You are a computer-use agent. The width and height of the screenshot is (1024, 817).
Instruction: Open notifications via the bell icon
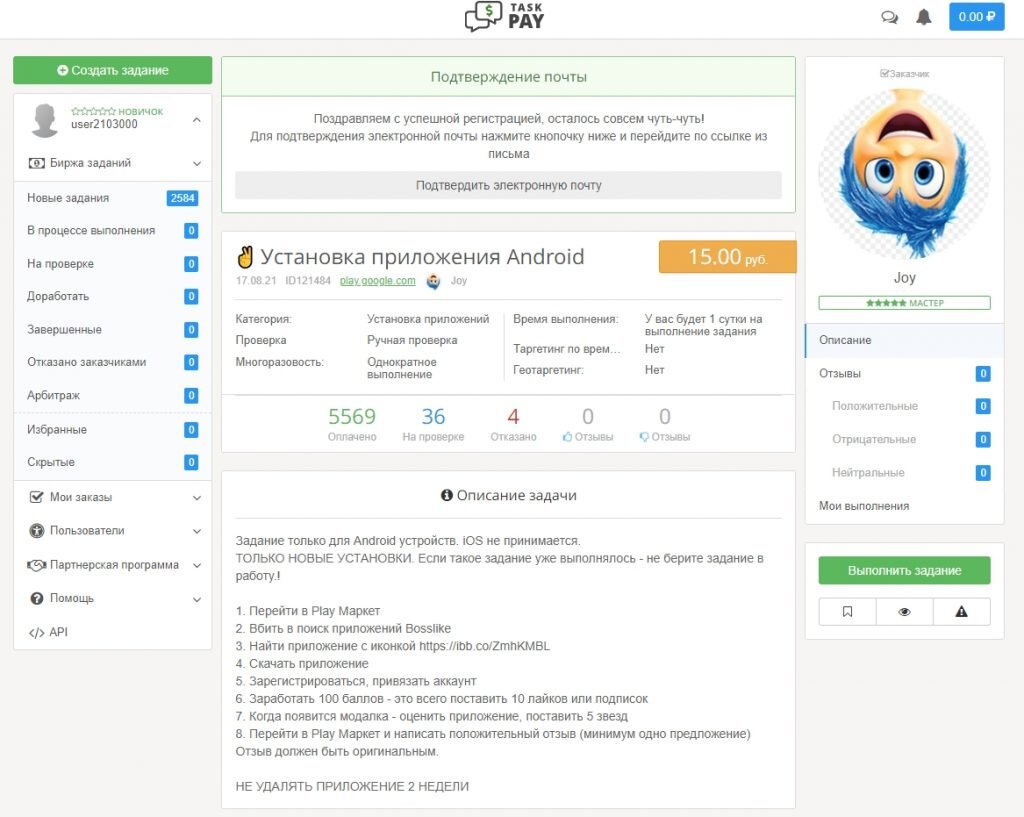pos(923,17)
